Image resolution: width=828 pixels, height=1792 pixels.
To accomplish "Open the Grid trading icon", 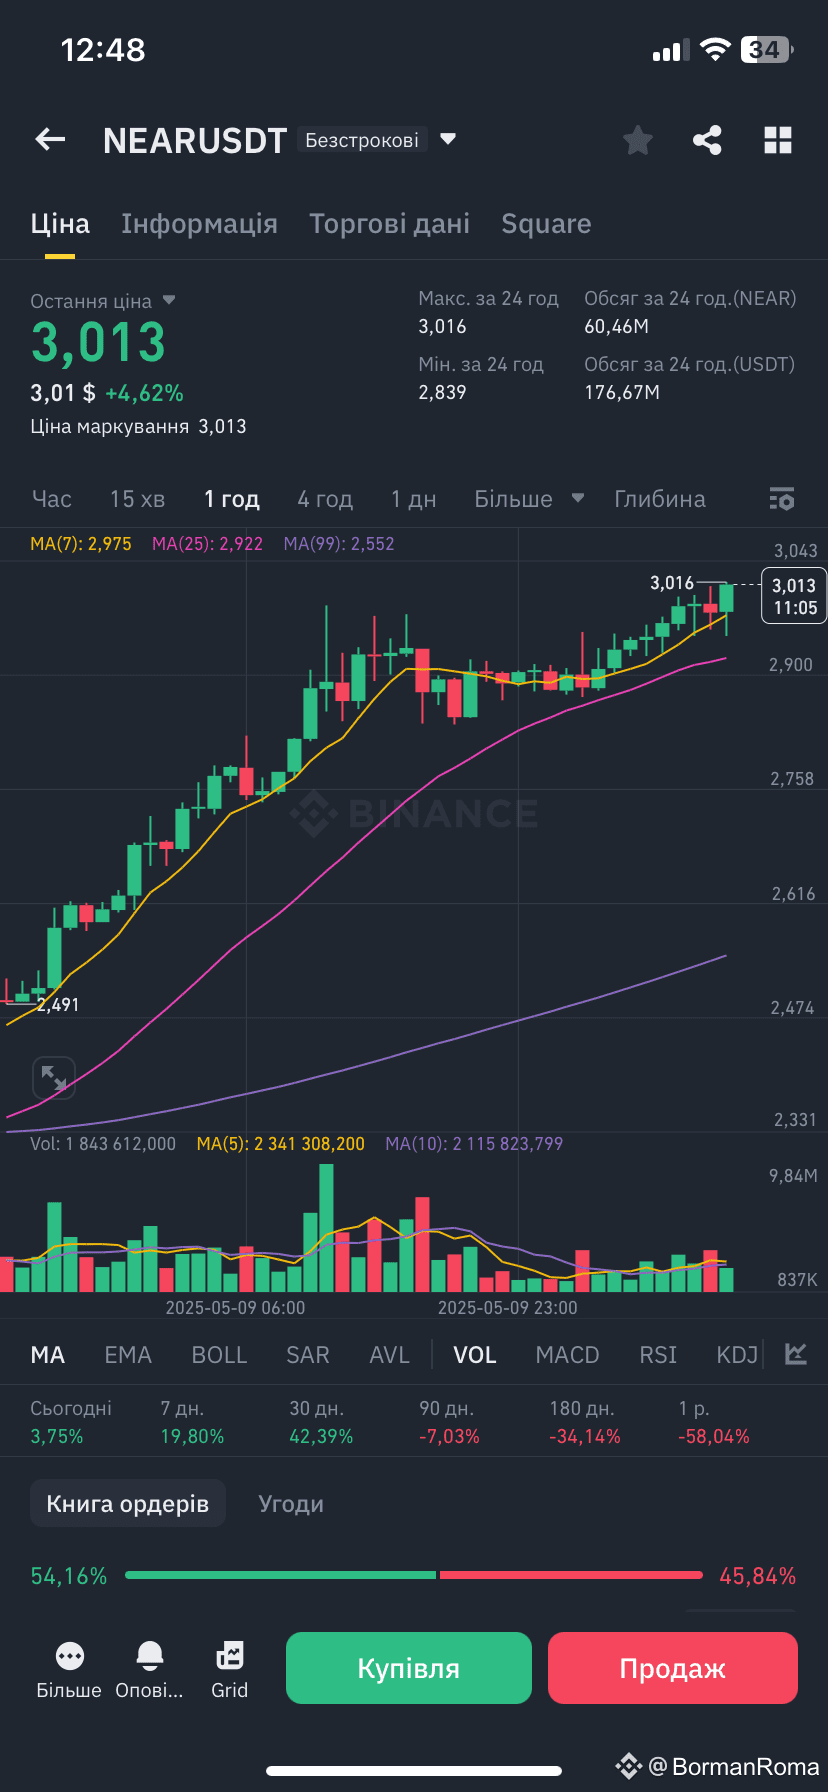I will 229,1656.
